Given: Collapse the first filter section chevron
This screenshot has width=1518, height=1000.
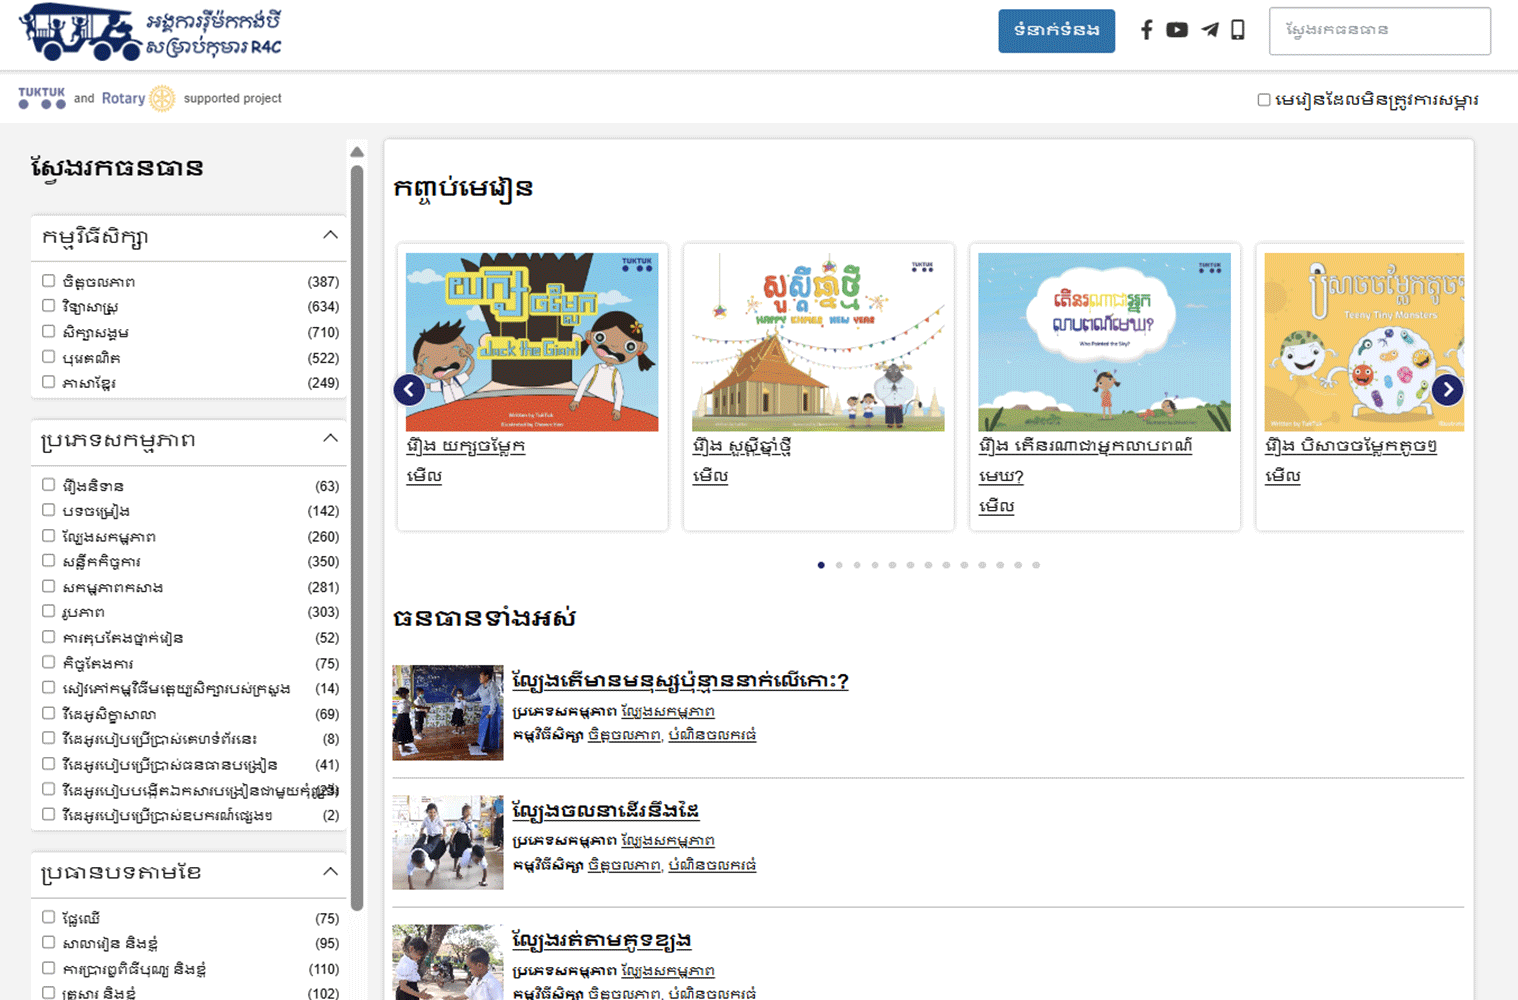Looking at the screenshot, I should 330,235.
